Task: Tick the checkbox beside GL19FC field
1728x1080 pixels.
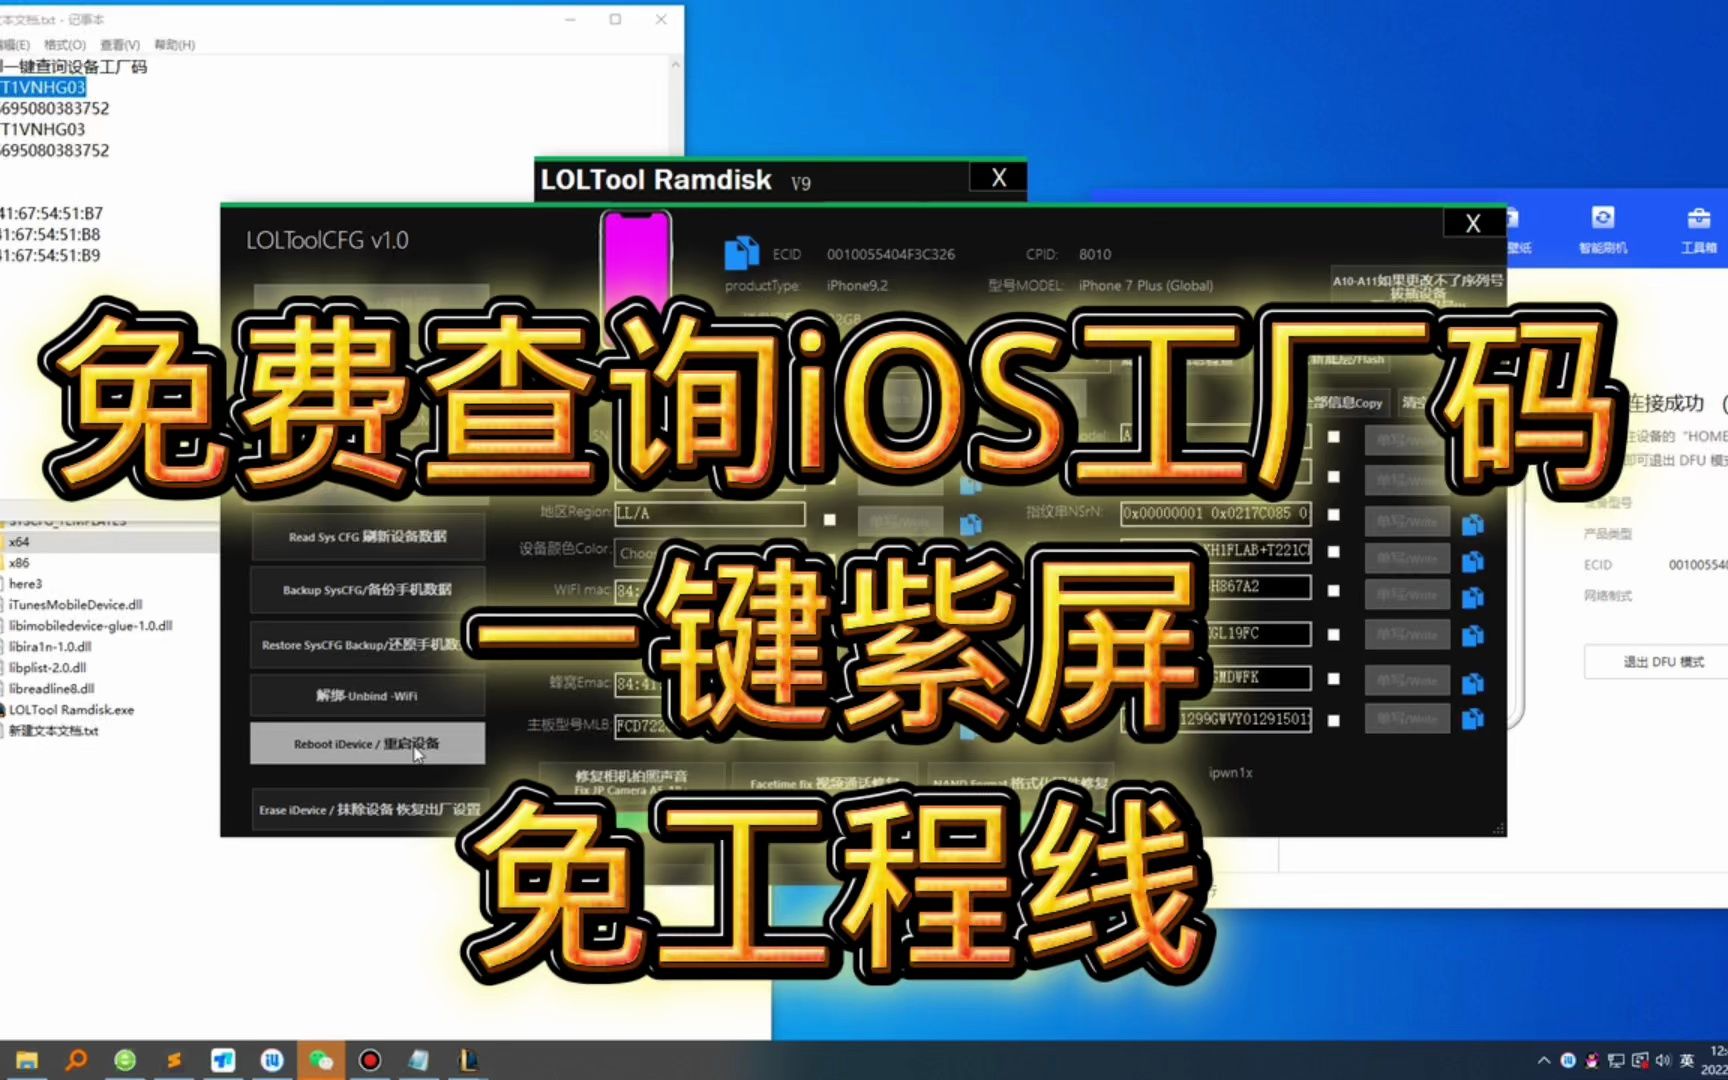Action: tap(1333, 634)
